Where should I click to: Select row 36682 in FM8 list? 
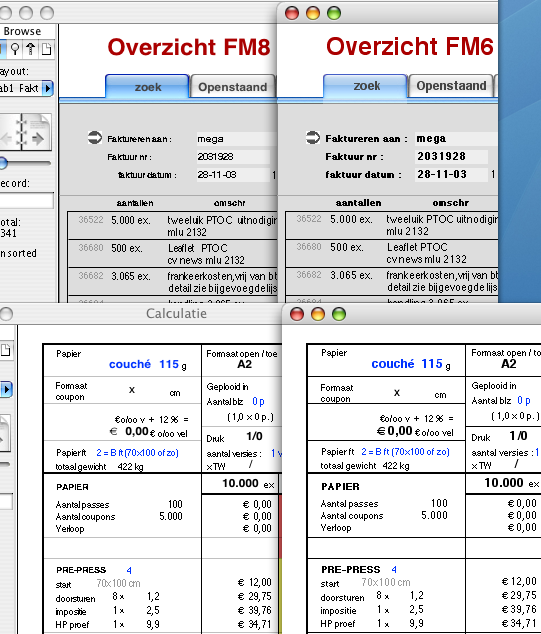(x=173, y=281)
